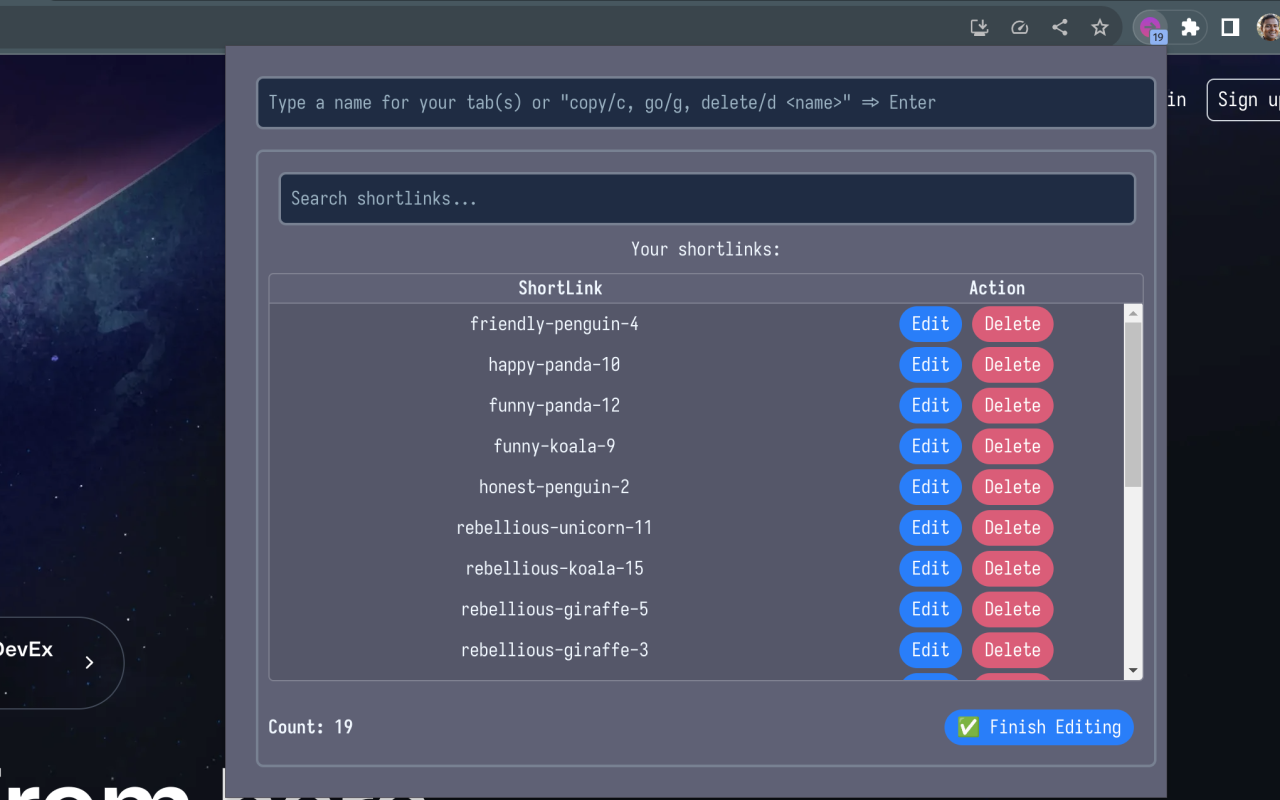This screenshot has height=800, width=1280.
Task: Bookmark this page with the star icon
Action: coord(1100,28)
